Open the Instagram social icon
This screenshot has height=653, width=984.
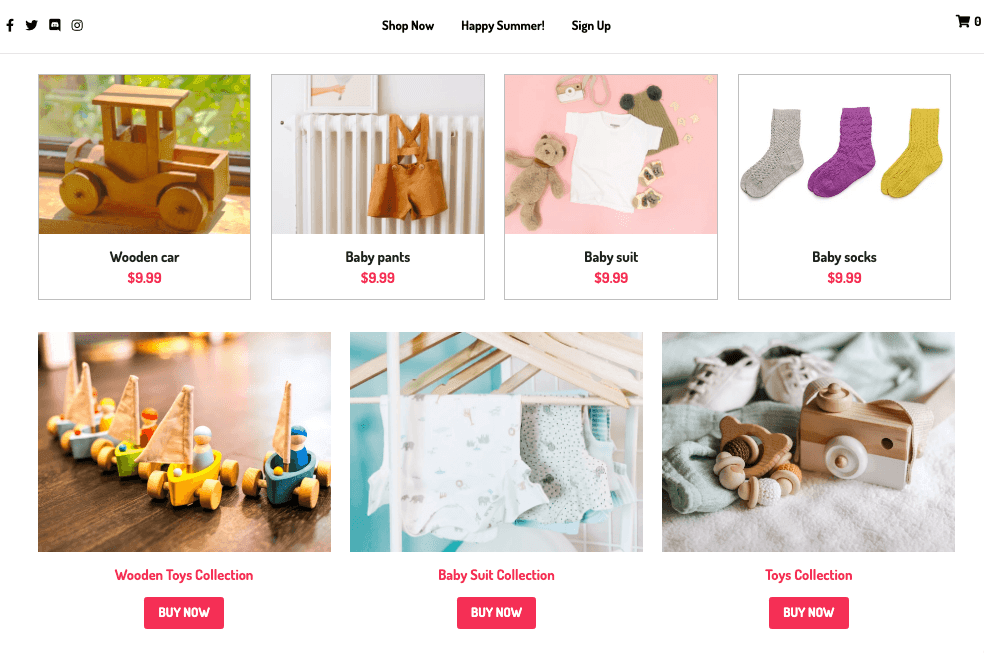pos(77,25)
